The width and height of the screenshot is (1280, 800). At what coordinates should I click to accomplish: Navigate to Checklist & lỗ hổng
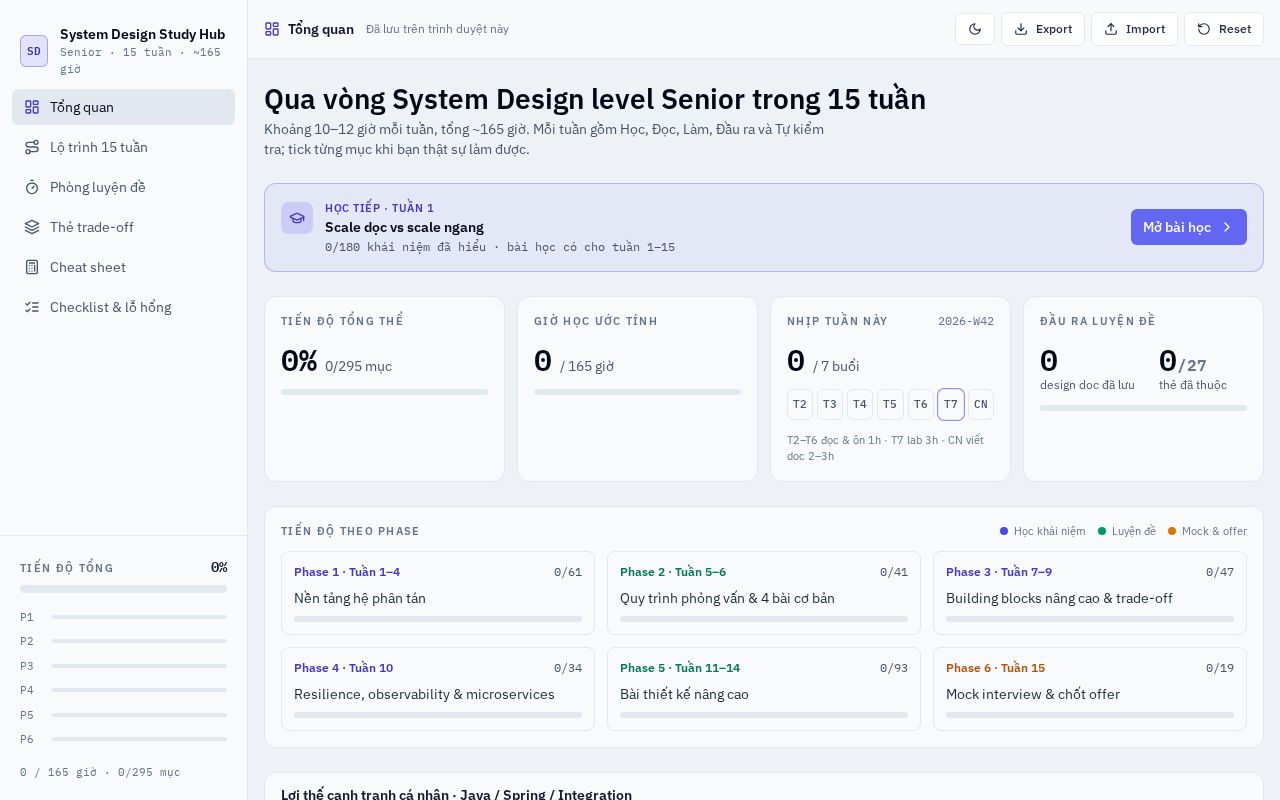pos(123,307)
